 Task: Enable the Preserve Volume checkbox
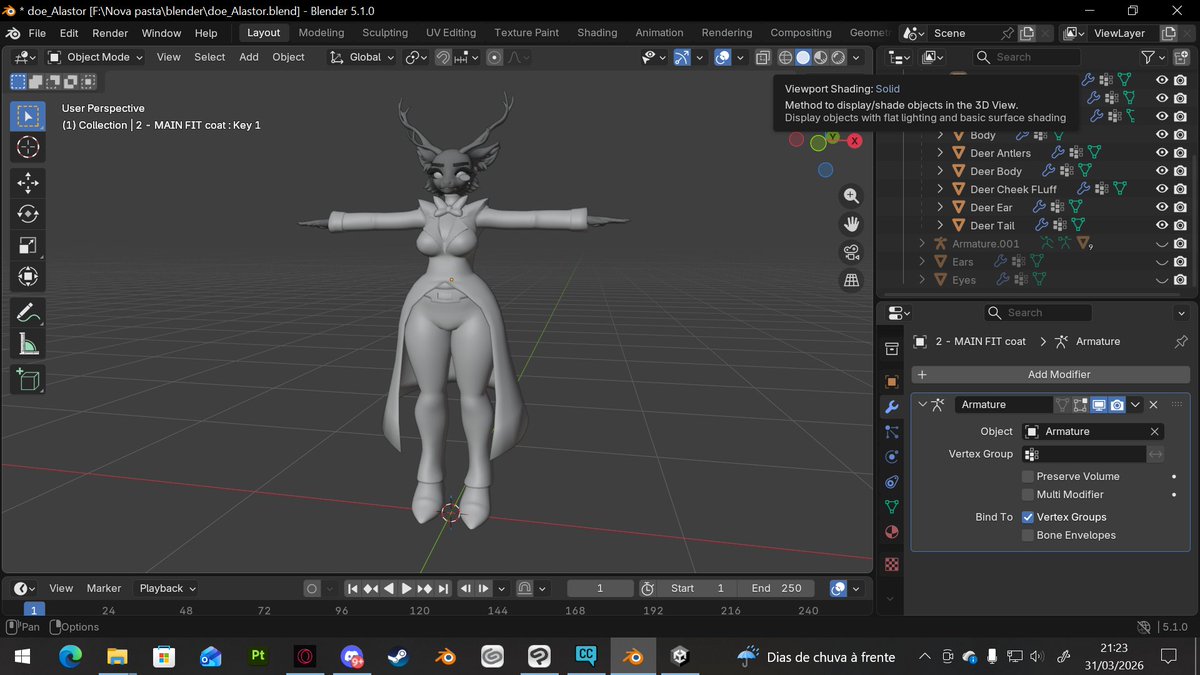1028,476
